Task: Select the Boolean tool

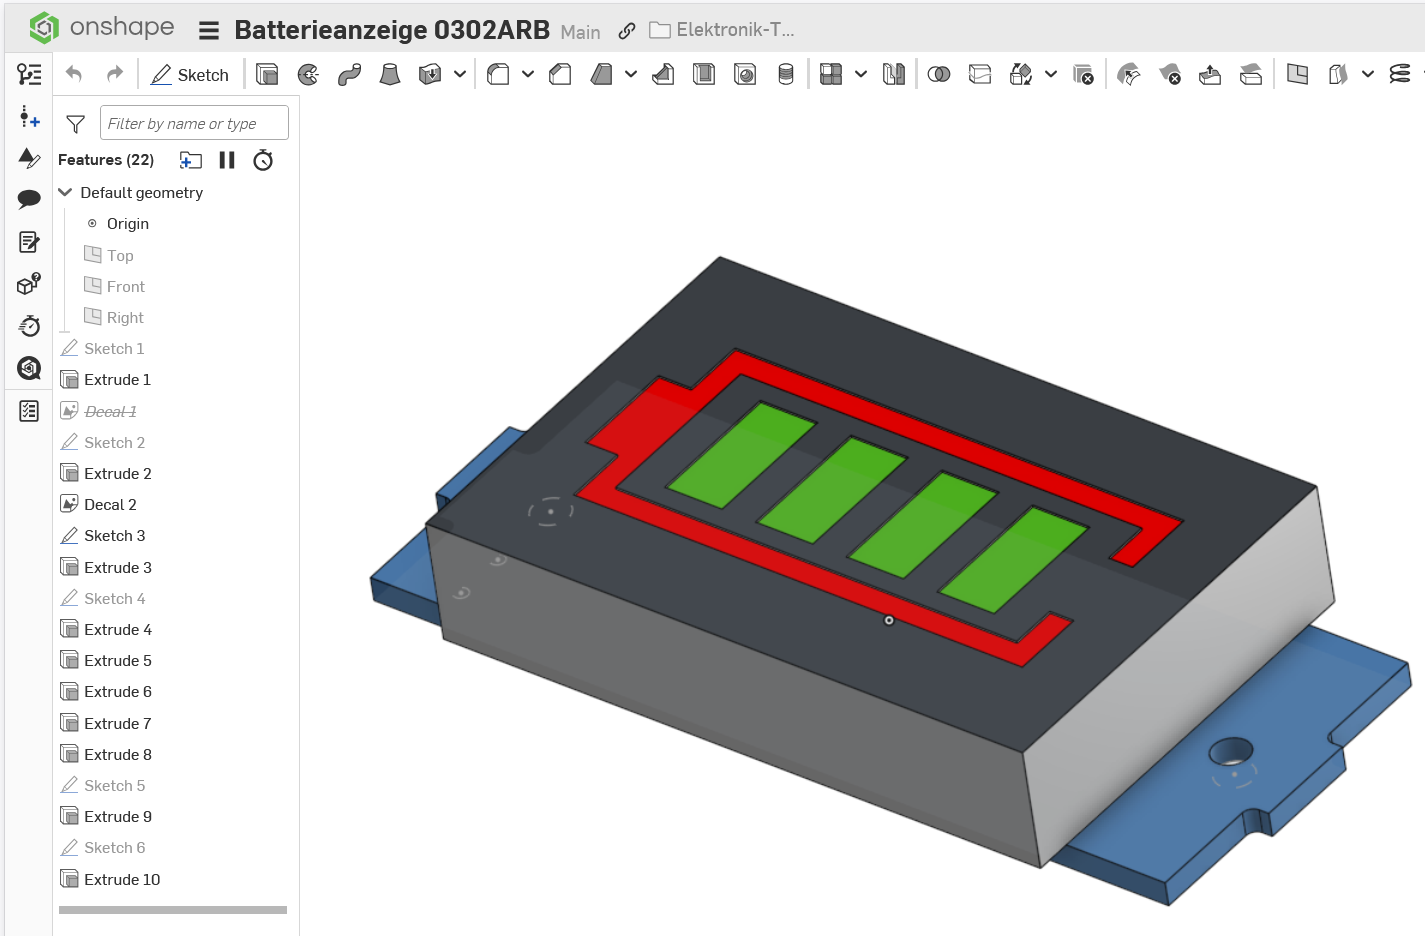Action: [939, 74]
